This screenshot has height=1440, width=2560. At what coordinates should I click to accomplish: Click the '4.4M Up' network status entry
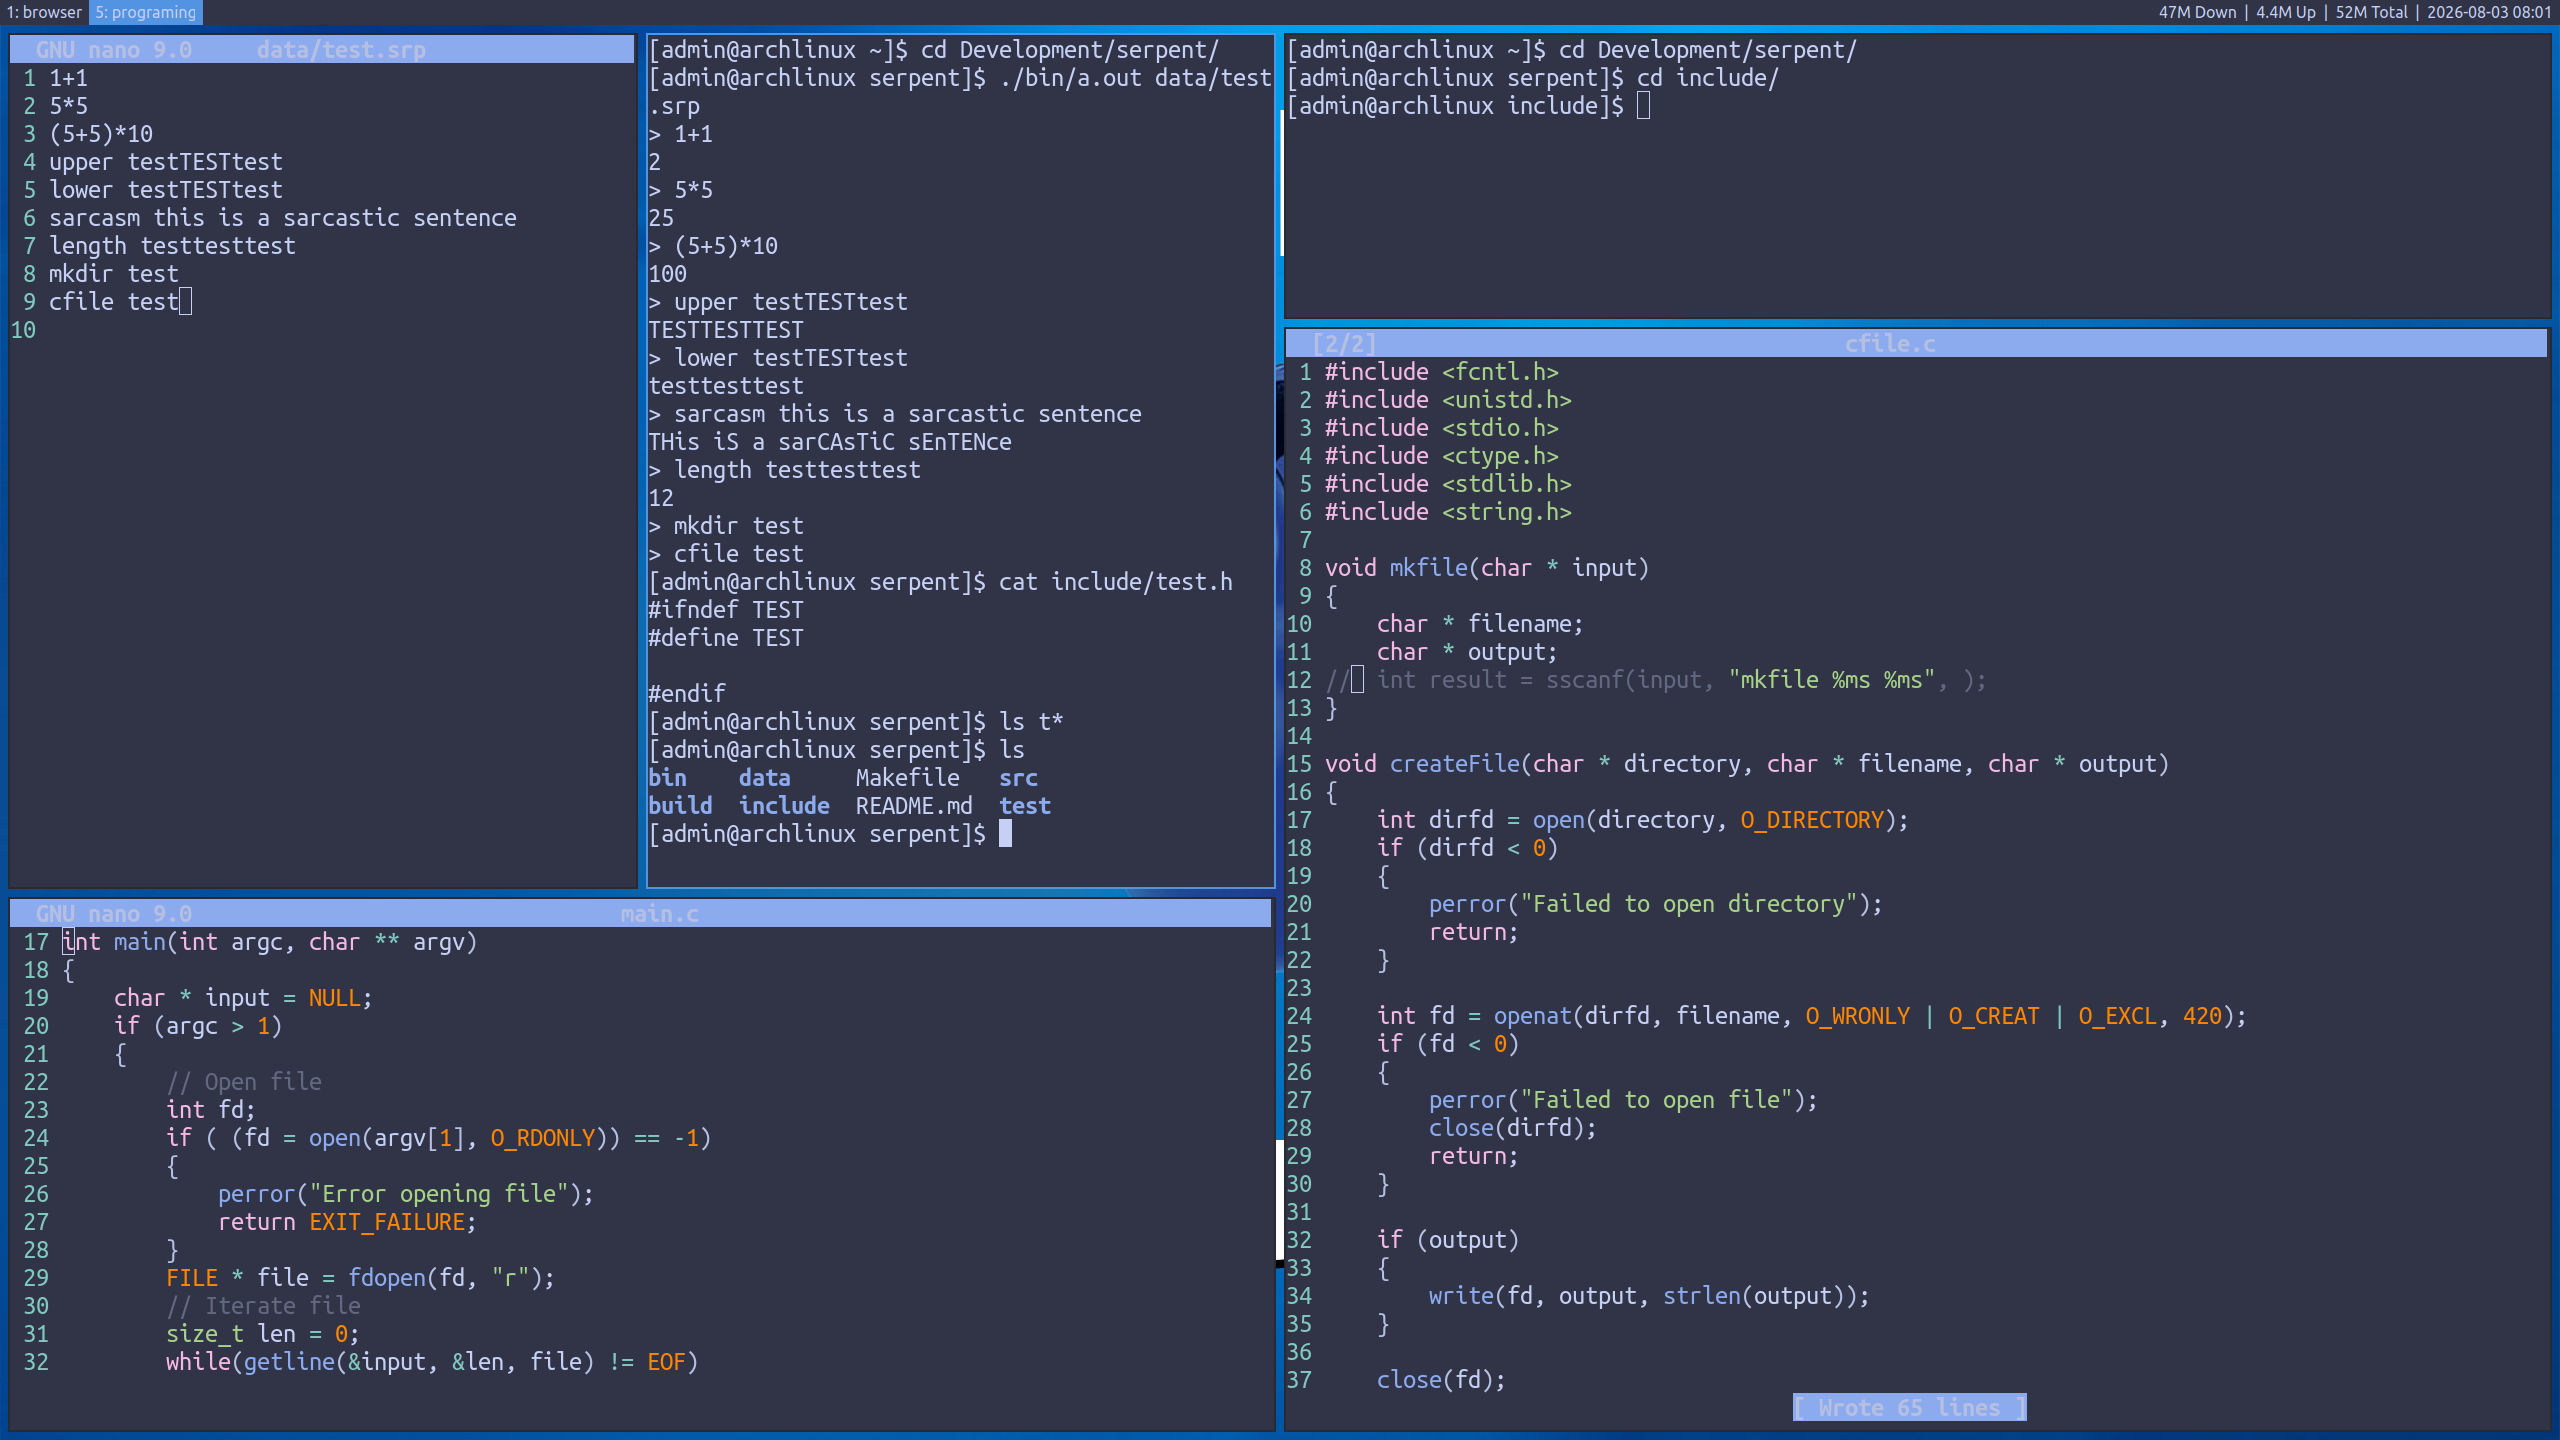2286,12
